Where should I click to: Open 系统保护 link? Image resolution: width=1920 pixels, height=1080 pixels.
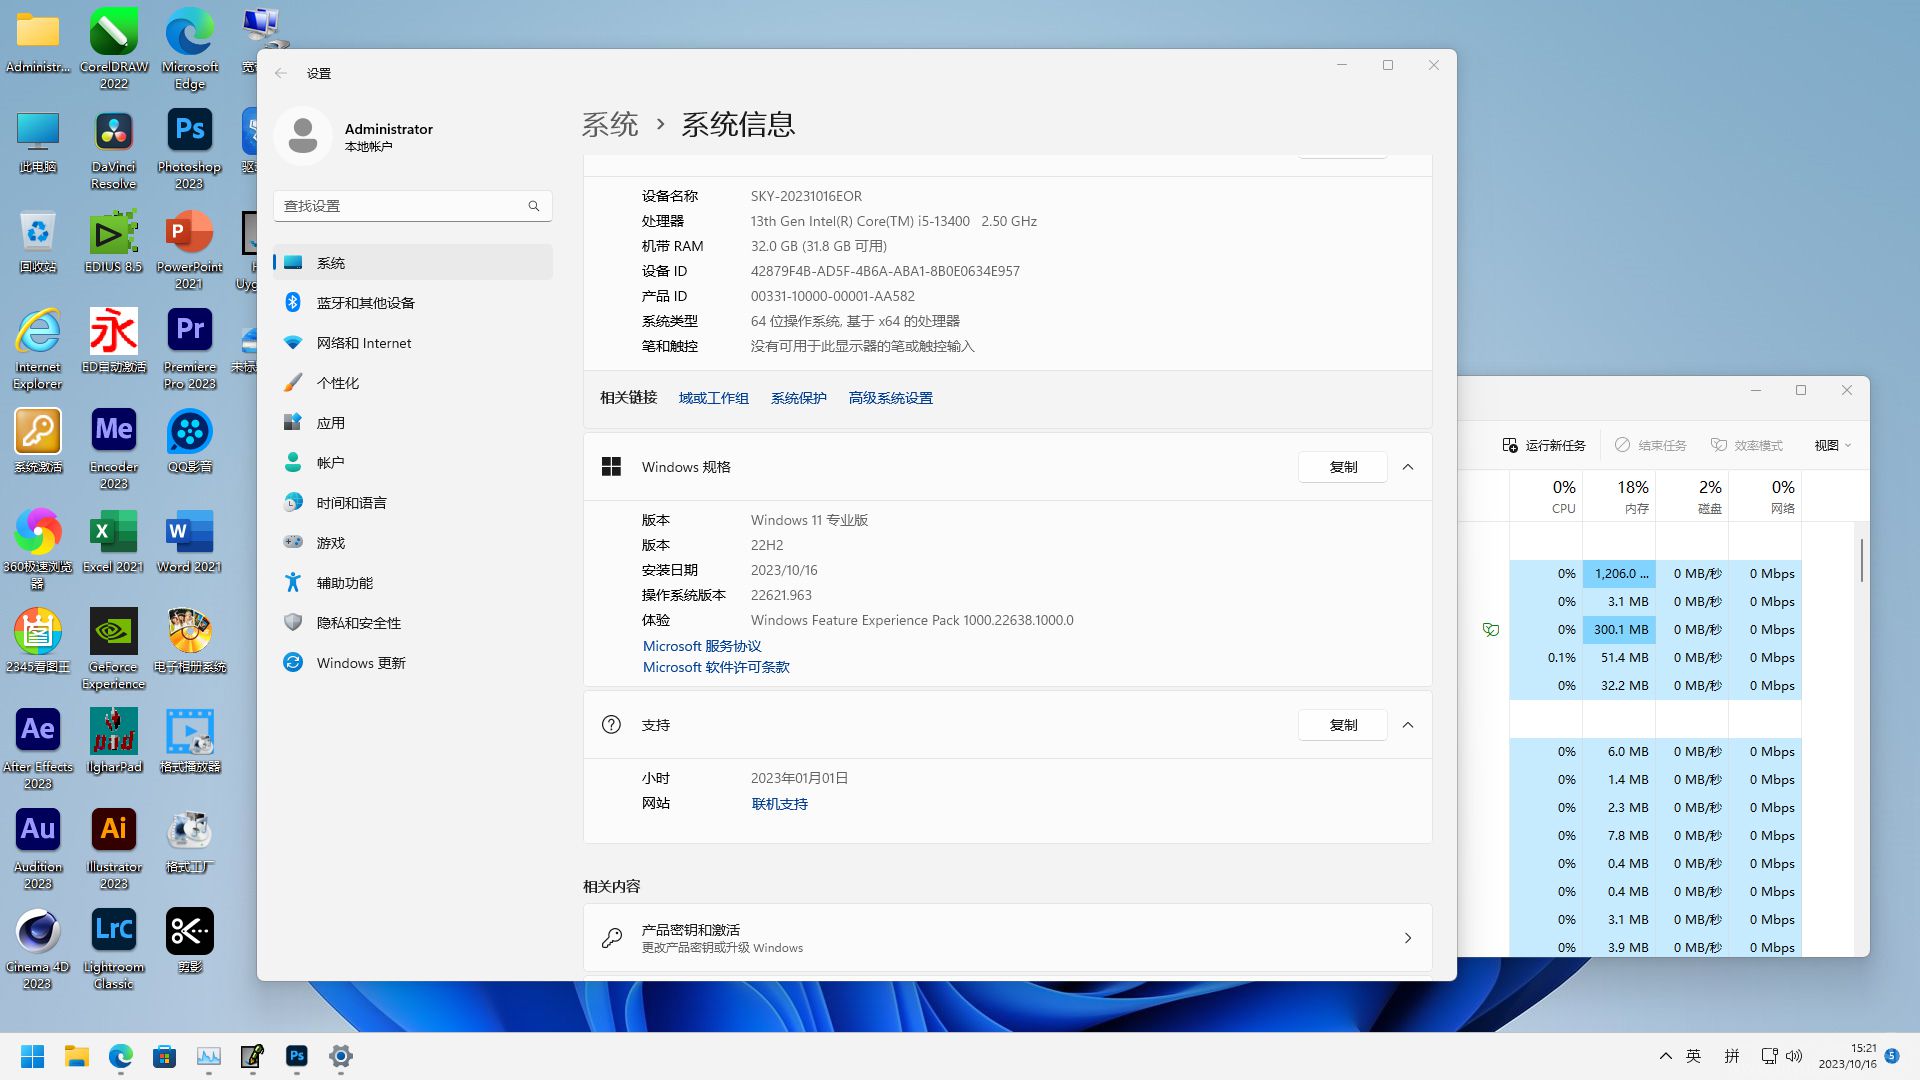(x=799, y=398)
